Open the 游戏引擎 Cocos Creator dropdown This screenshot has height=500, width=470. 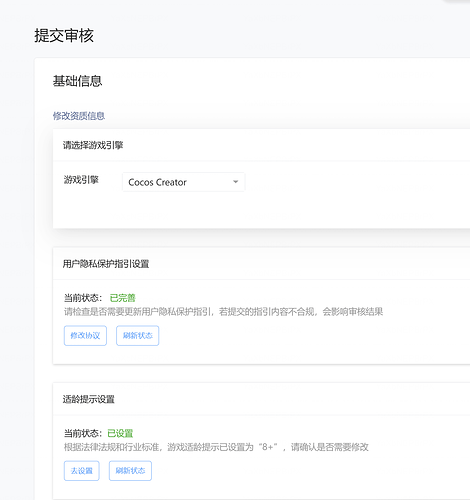tap(184, 182)
